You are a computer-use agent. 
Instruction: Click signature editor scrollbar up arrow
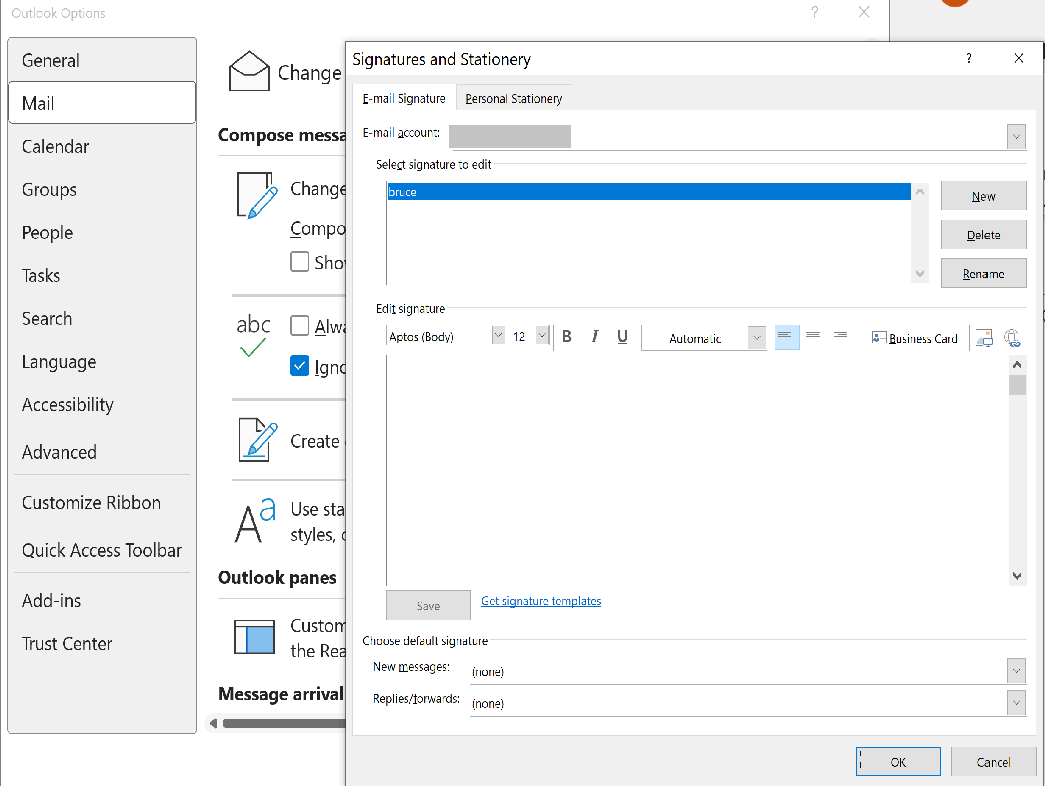1016,365
